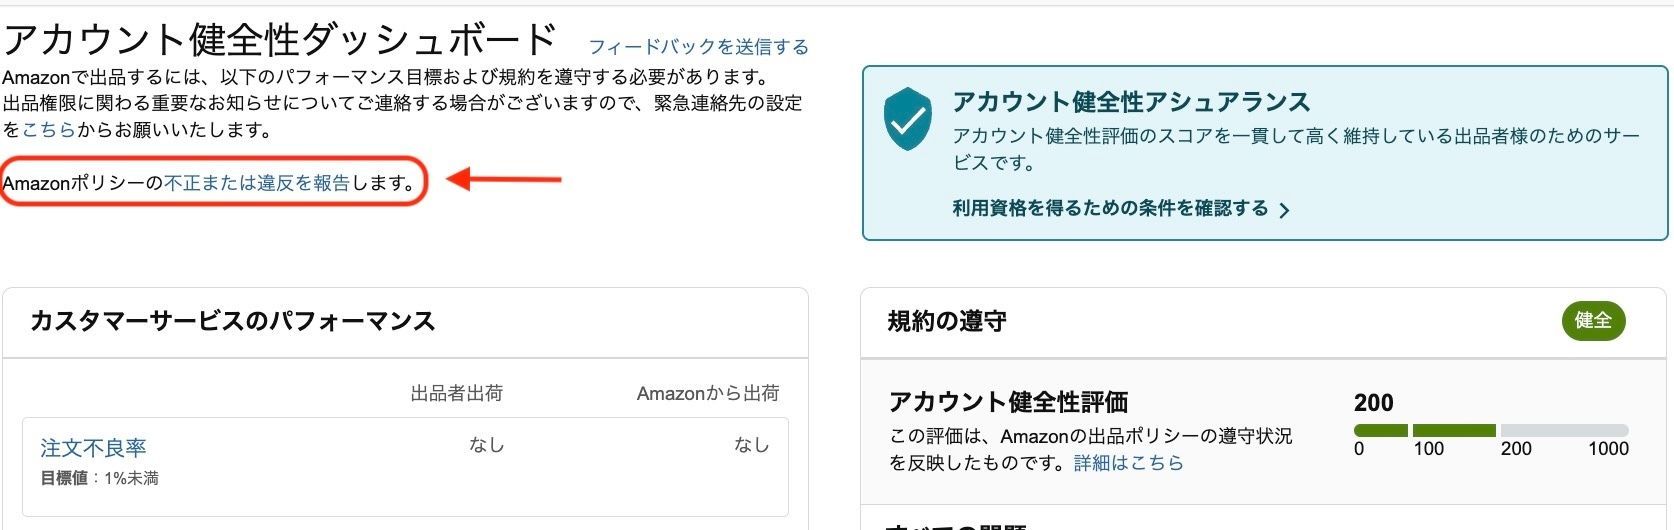
Task: Click the account health rating progress bar
Action: point(1490,431)
